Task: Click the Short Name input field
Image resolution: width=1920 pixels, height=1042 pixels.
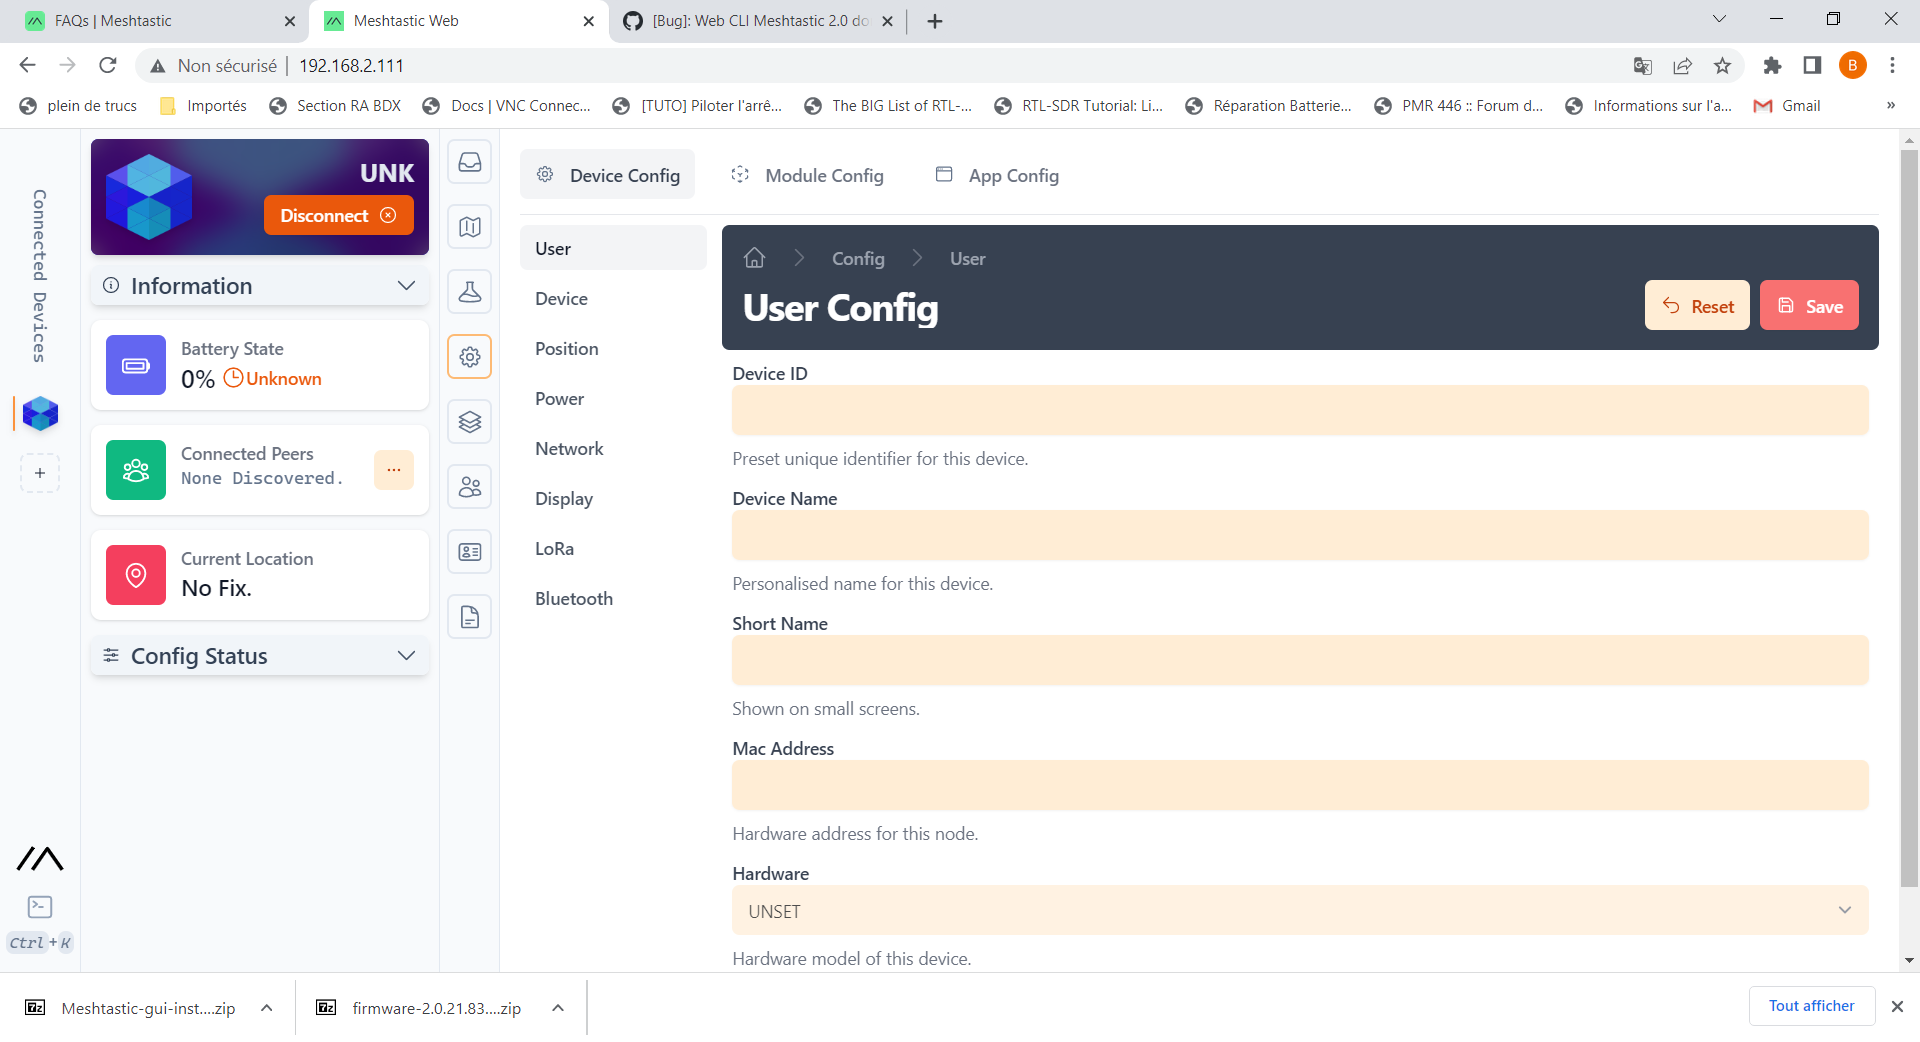Action: pyautogui.click(x=1300, y=661)
